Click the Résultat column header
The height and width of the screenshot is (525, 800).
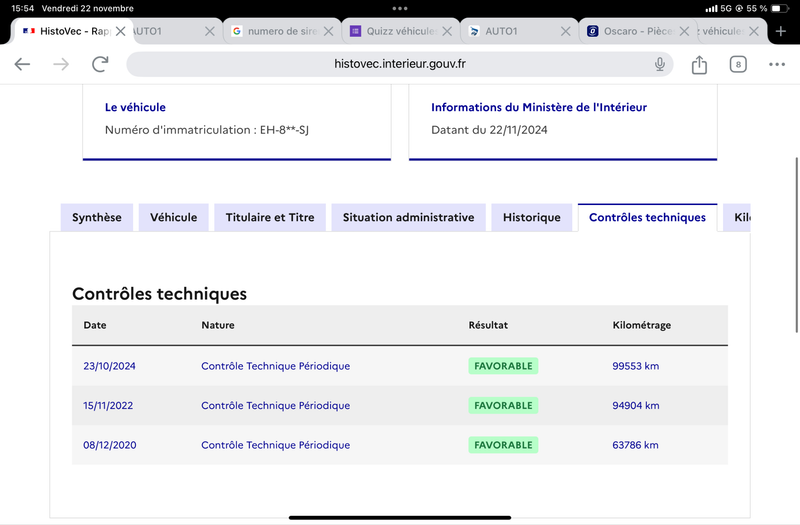click(x=488, y=325)
